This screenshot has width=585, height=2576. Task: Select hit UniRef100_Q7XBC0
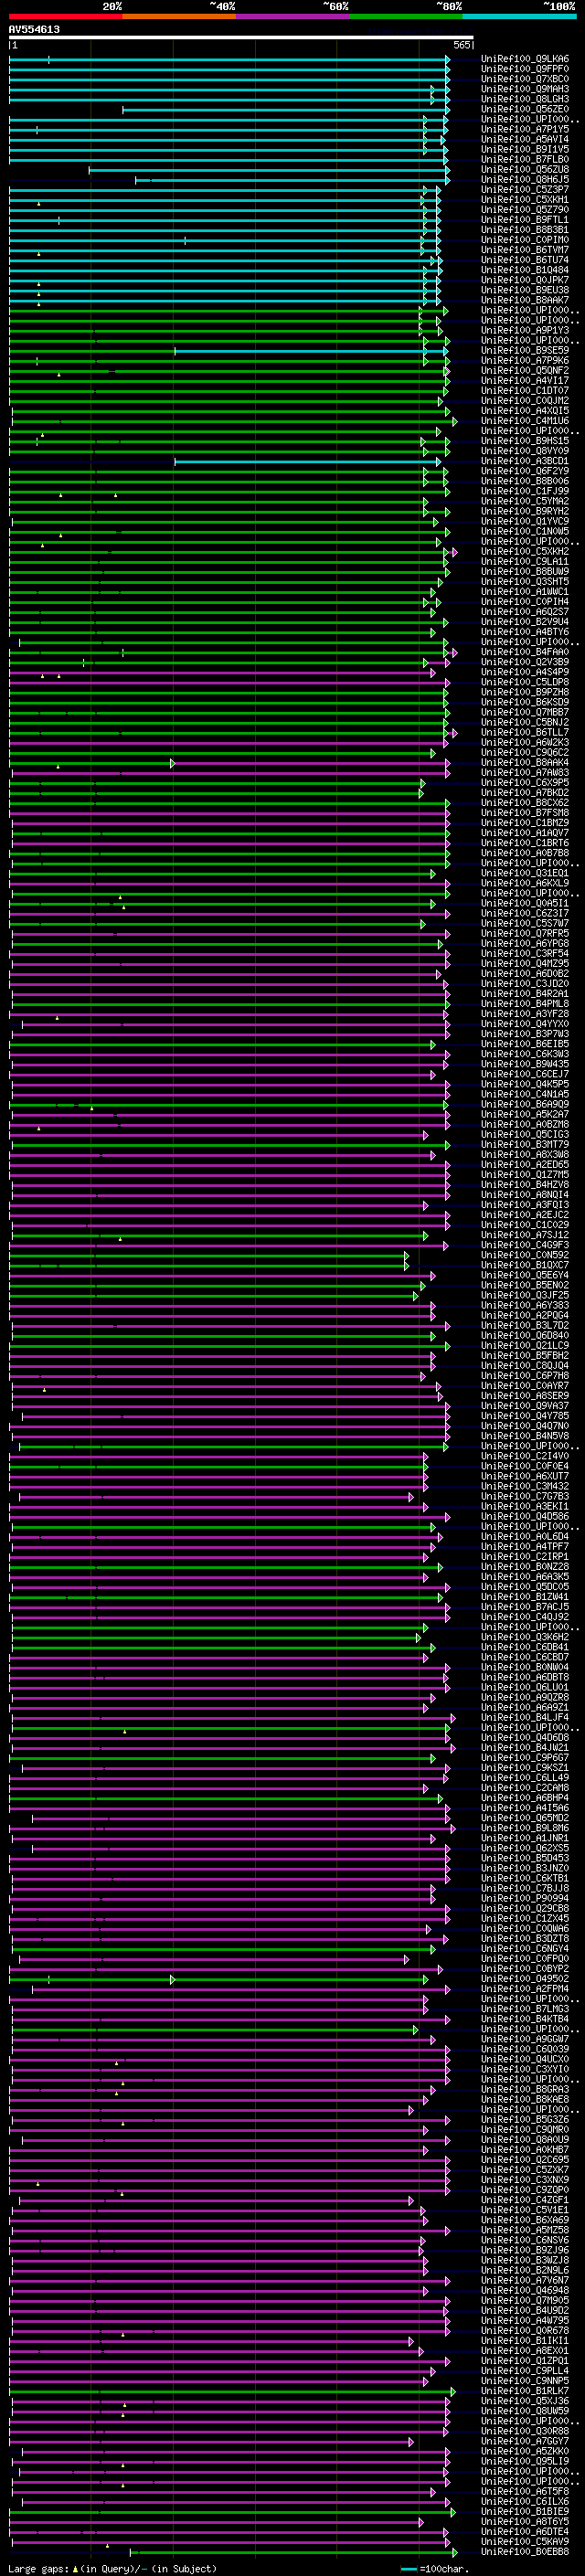pos(525,79)
